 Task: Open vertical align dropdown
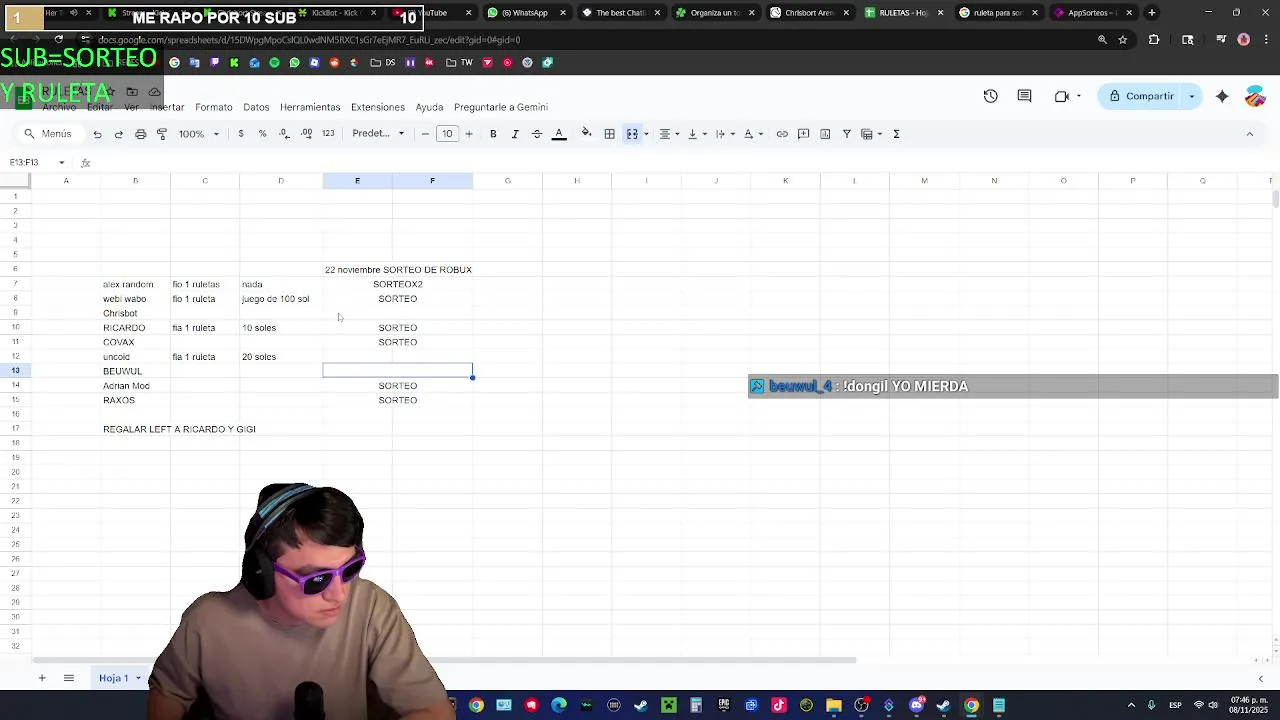696,134
